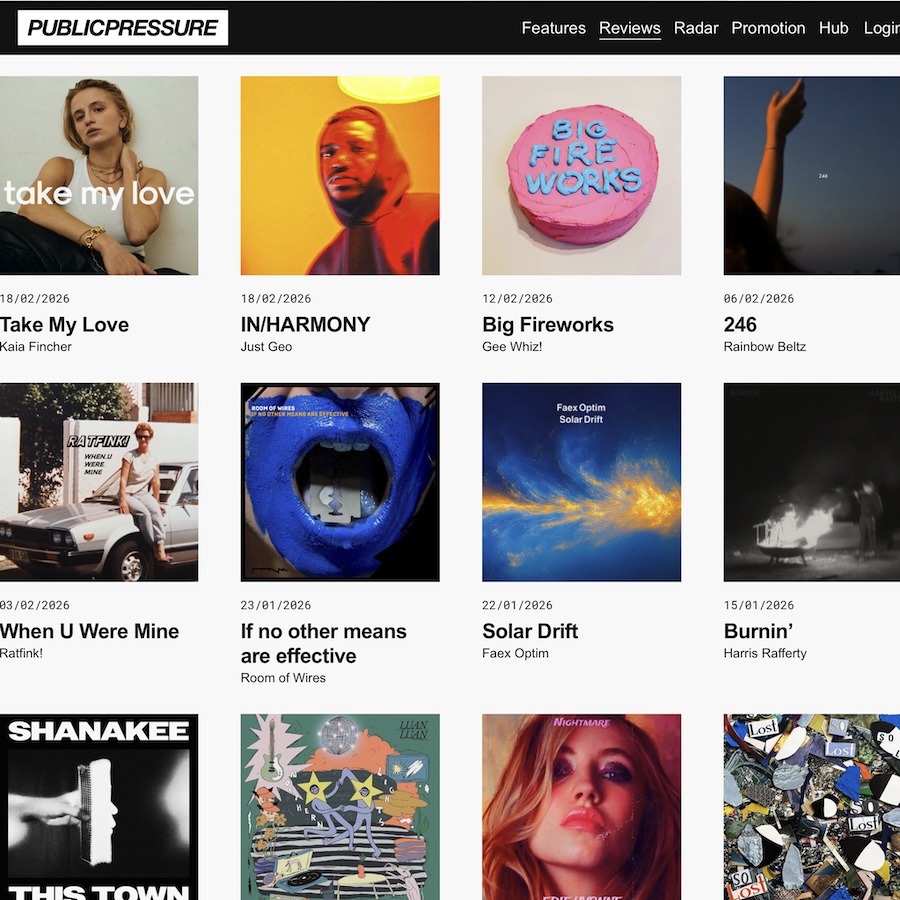Open the Solar Drift nebula cover
The image size is (900, 900).
[x=581, y=482]
